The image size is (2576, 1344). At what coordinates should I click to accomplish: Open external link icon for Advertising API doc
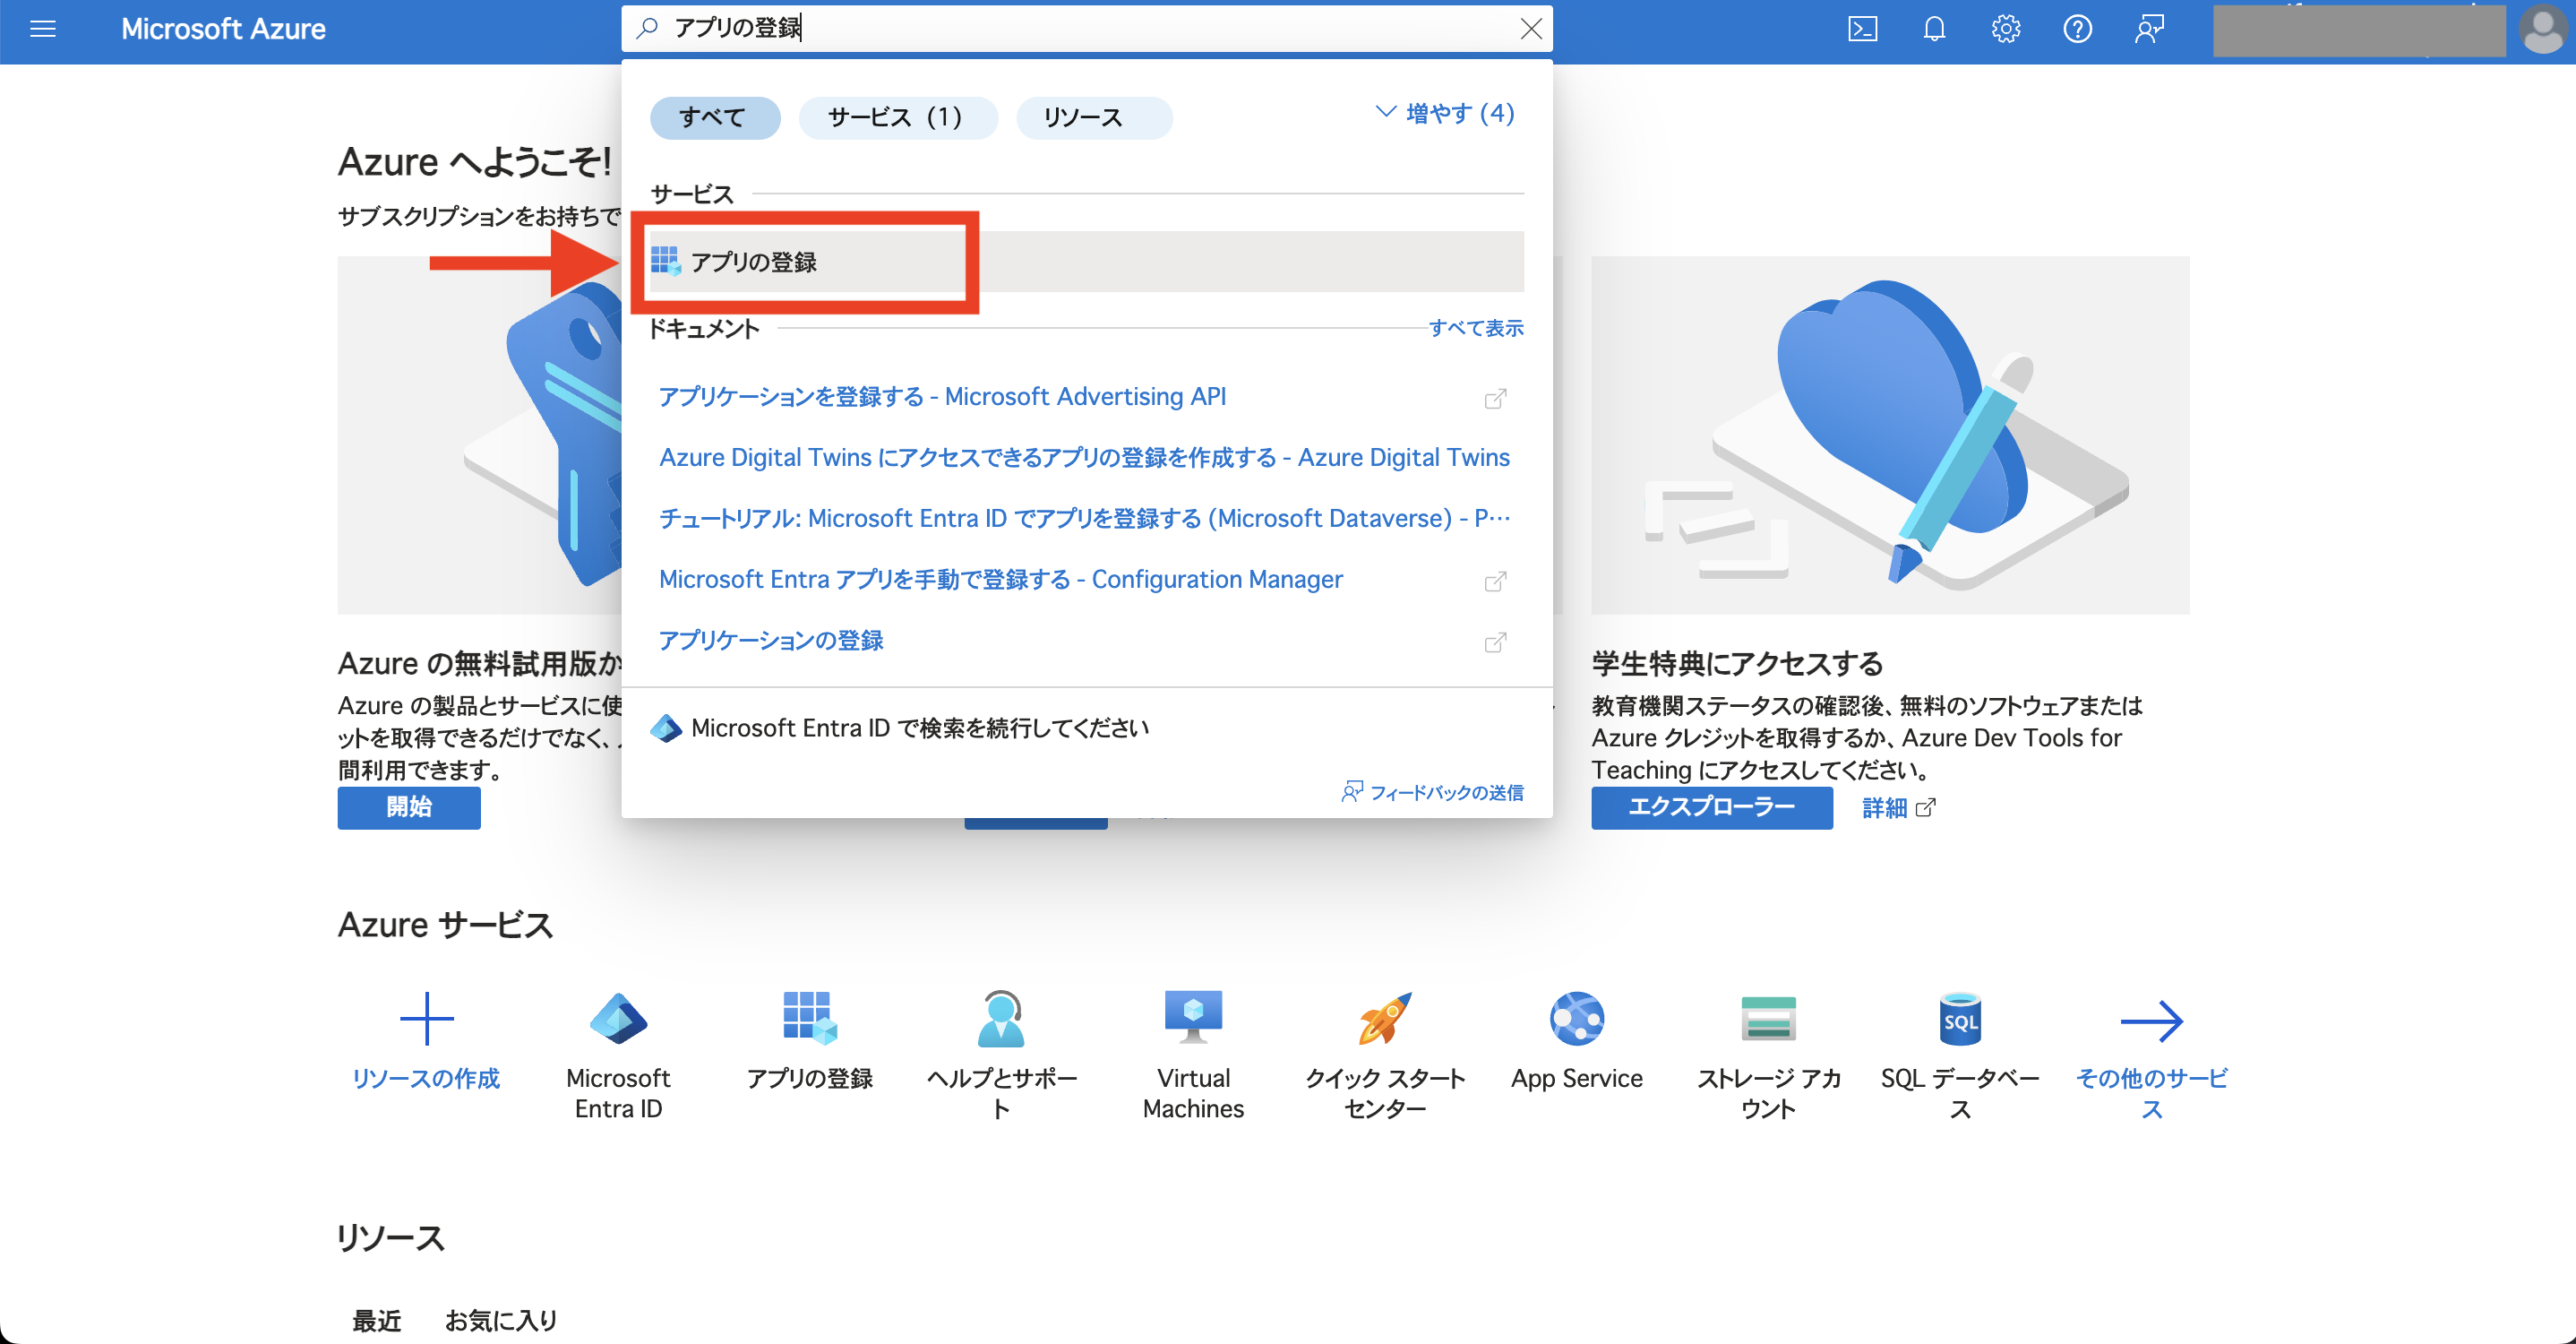tap(1495, 399)
